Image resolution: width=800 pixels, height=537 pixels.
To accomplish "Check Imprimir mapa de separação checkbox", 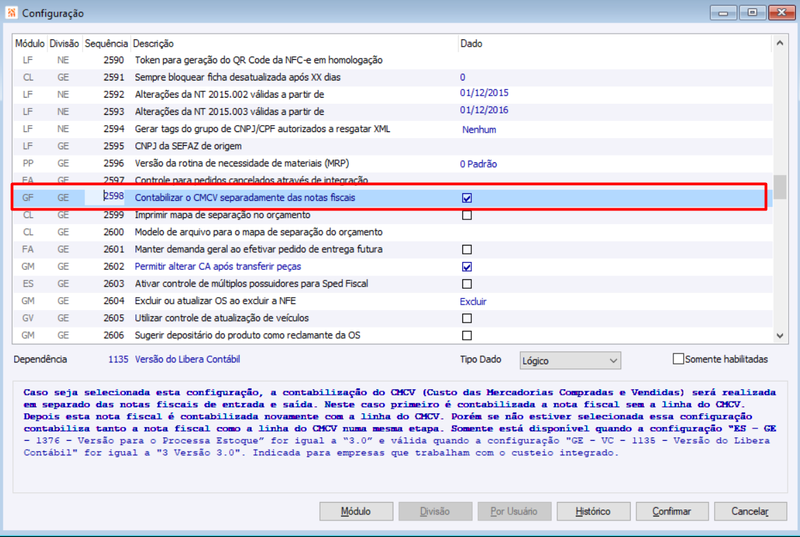I will pos(467,215).
